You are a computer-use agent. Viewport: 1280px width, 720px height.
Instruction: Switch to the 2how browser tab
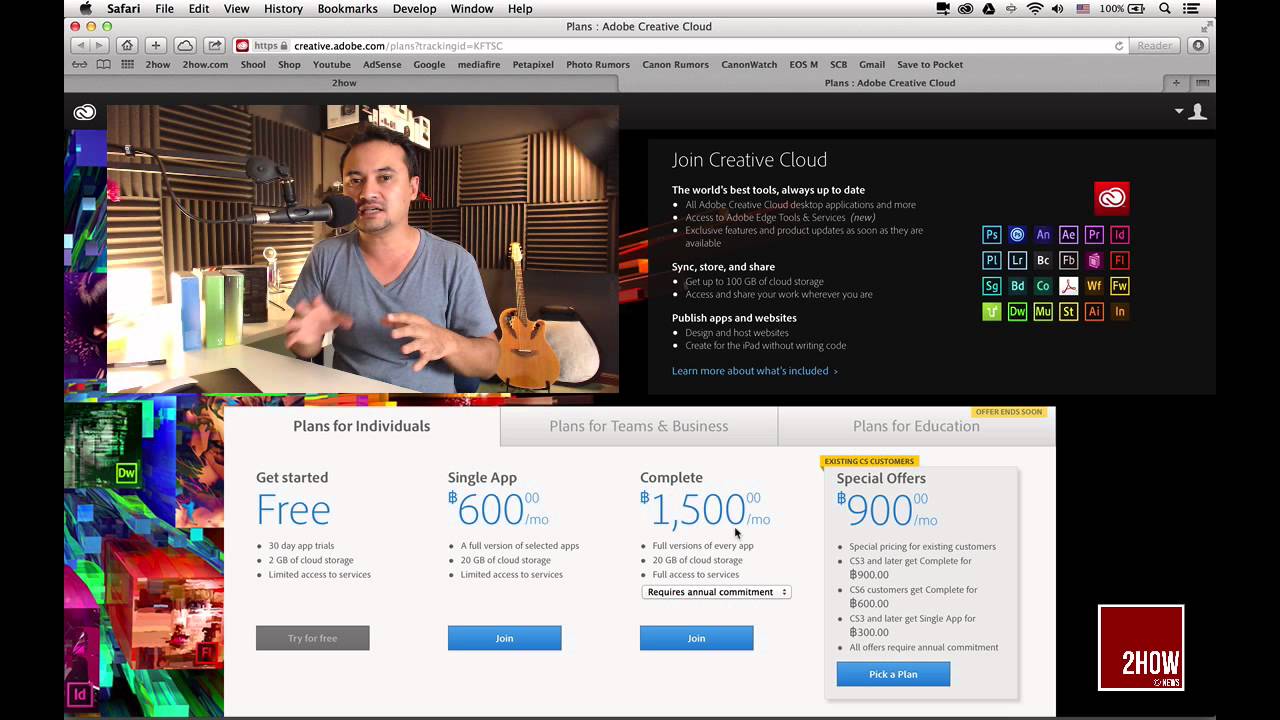(x=344, y=83)
